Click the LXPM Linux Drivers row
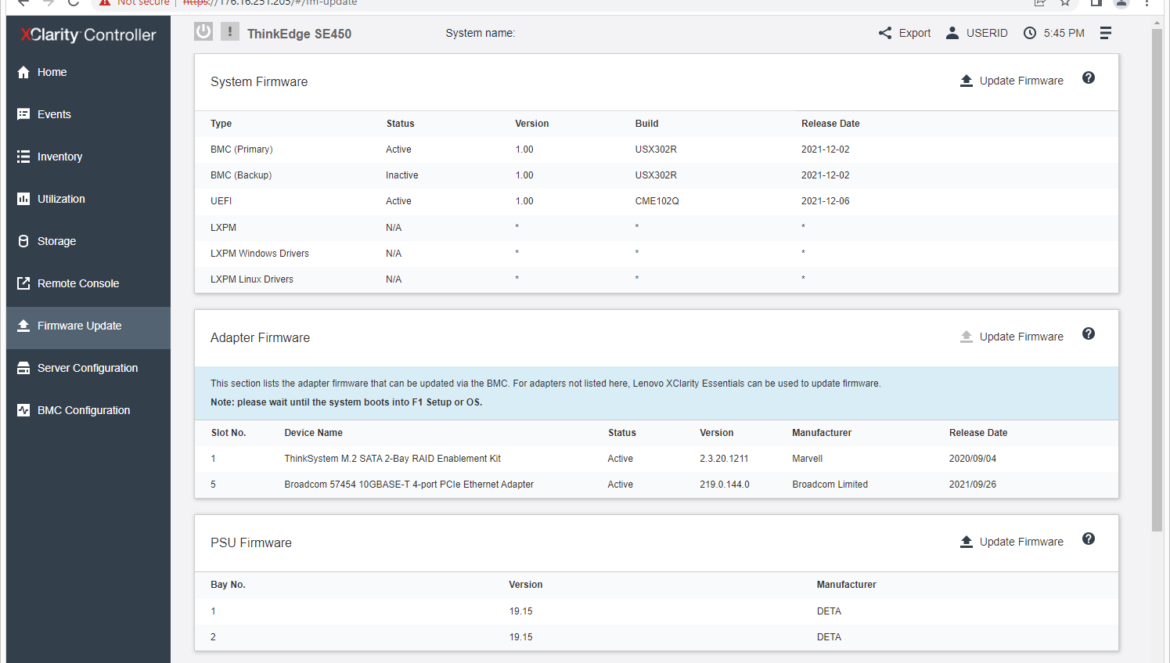The height and width of the screenshot is (663, 1170). tap(657, 279)
